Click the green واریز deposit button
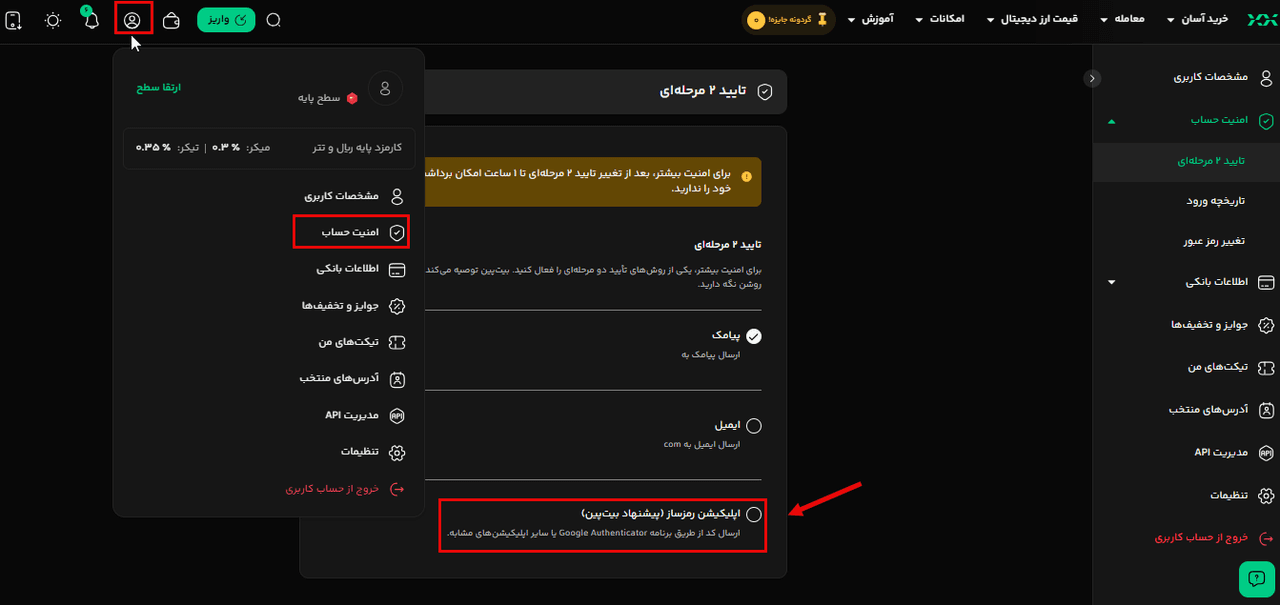 tap(226, 20)
